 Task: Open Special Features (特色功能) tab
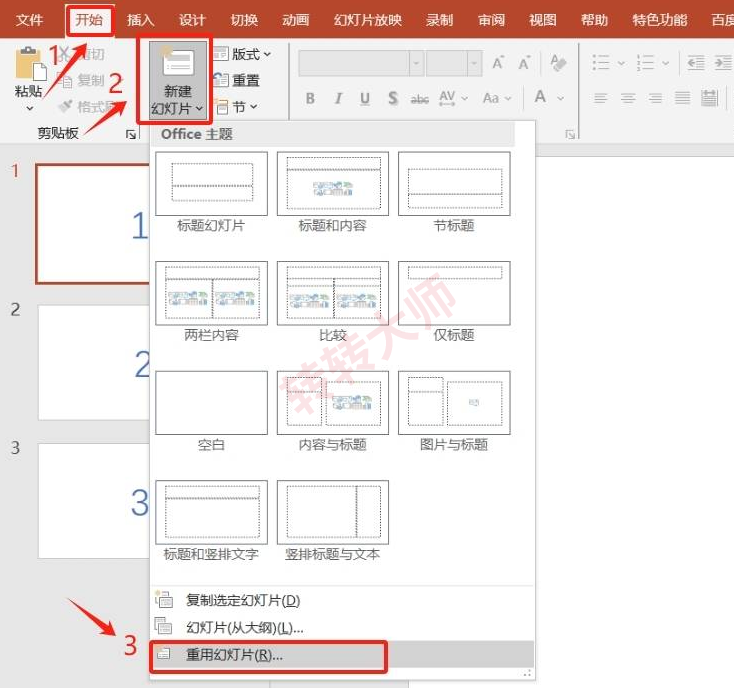pos(659,20)
